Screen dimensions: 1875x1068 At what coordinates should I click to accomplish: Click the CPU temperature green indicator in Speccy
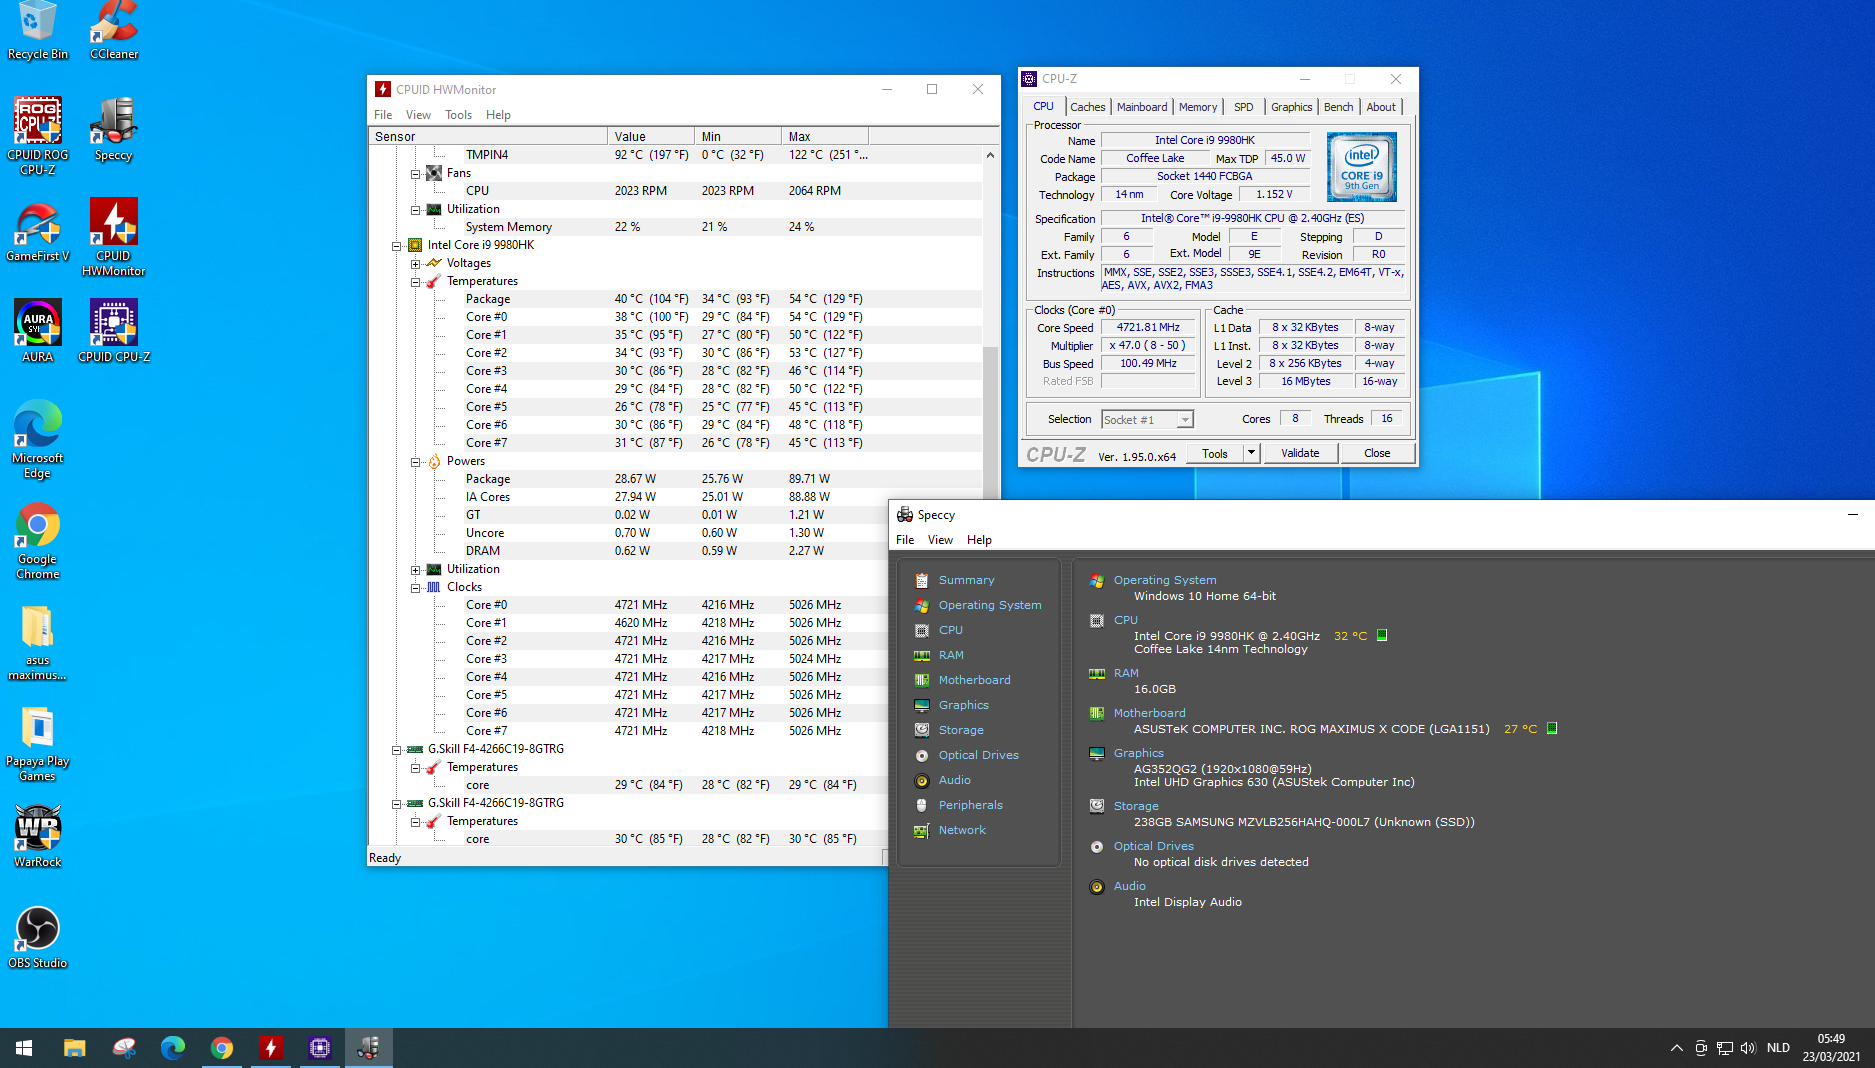tap(1382, 635)
